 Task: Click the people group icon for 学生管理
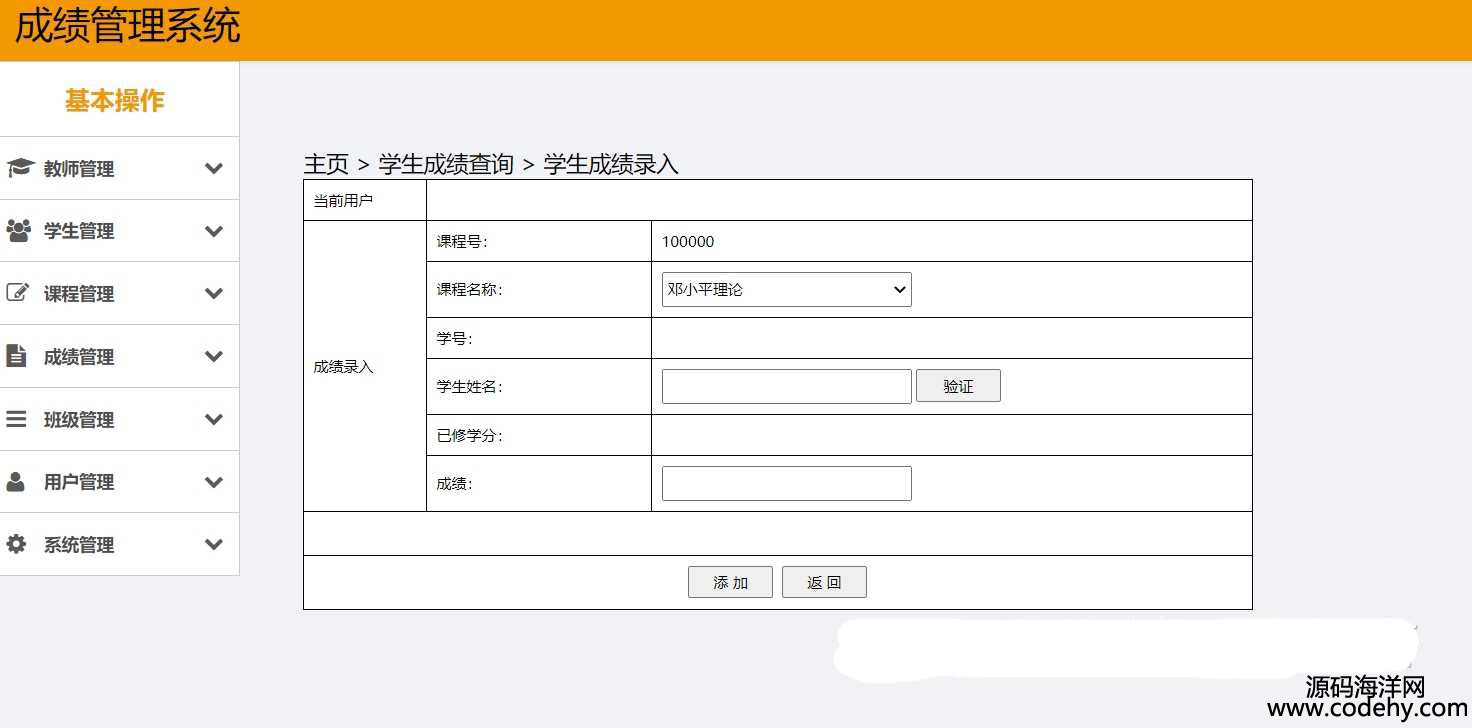18,231
